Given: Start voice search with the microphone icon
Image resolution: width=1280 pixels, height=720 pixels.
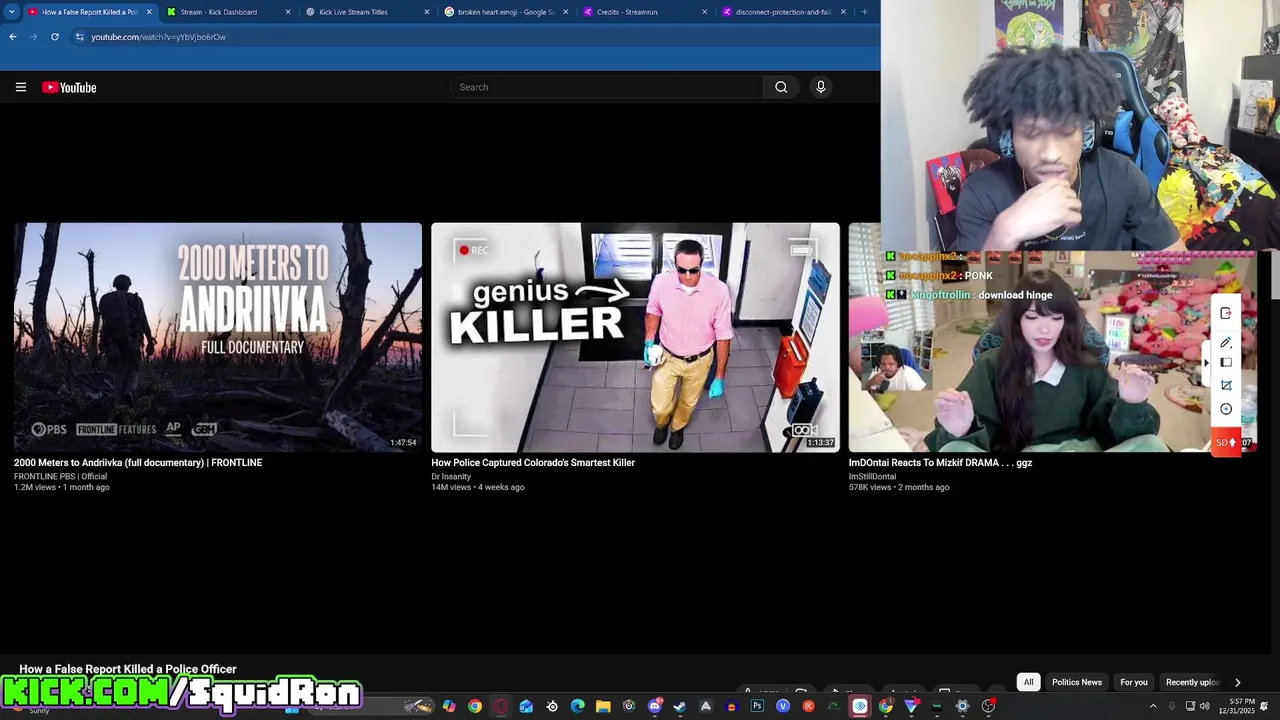Looking at the screenshot, I should click(x=821, y=87).
